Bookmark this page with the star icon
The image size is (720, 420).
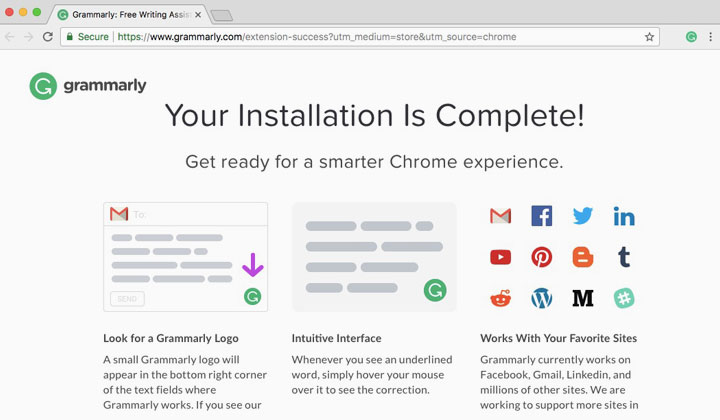tap(649, 37)
